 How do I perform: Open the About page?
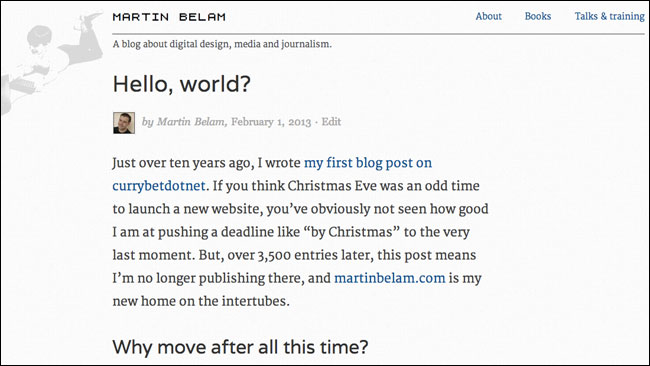(488, 16)
